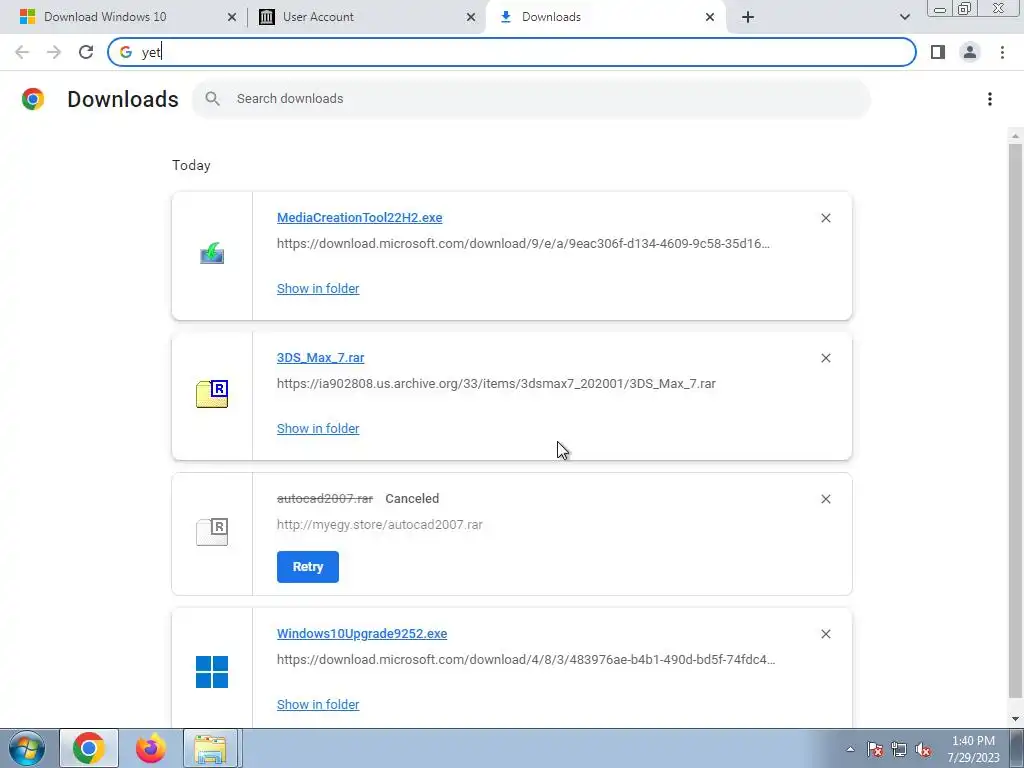Click the Action Center flag tray icon
This screenshot has height=768, width=1024.
875,749
